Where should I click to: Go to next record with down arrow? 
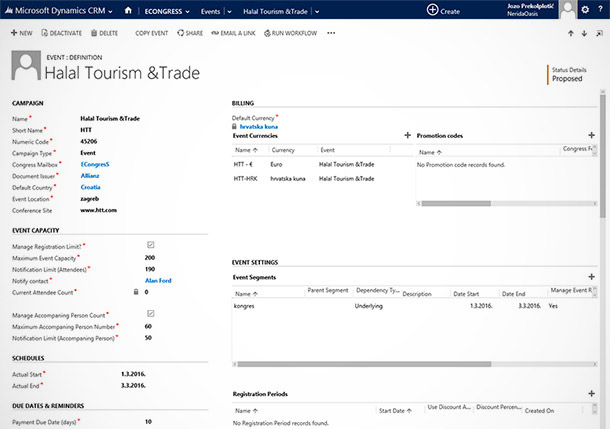[584, 33]
